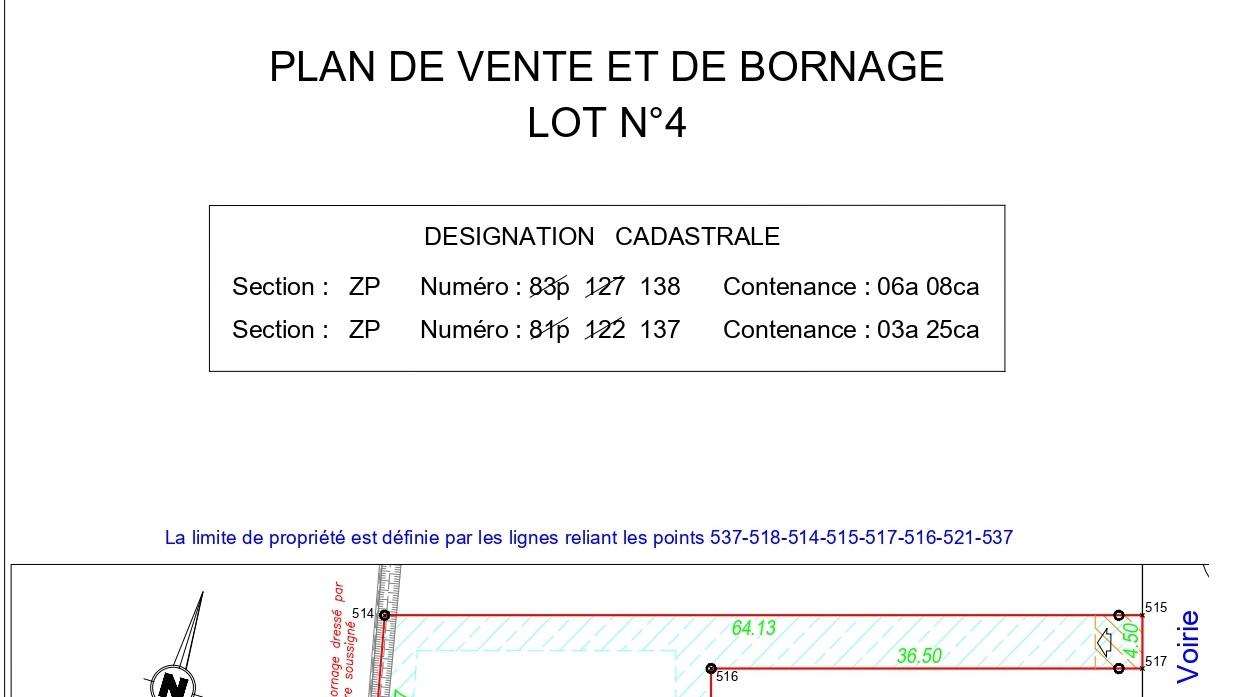Click the diamond access symbol near Voirie
This screenshot has width=1240, height=697.
(1105, 642)
